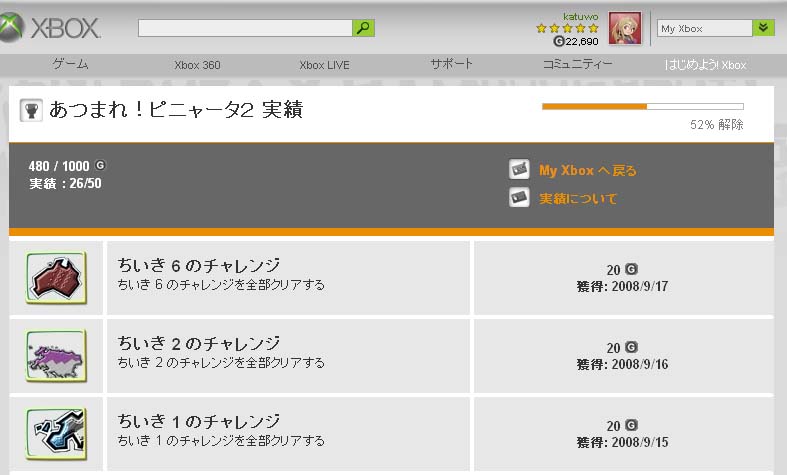The width and height of the screenshot is (787, 475).
Task: Click into the empty search text field
Action: [x=245, y=28]
